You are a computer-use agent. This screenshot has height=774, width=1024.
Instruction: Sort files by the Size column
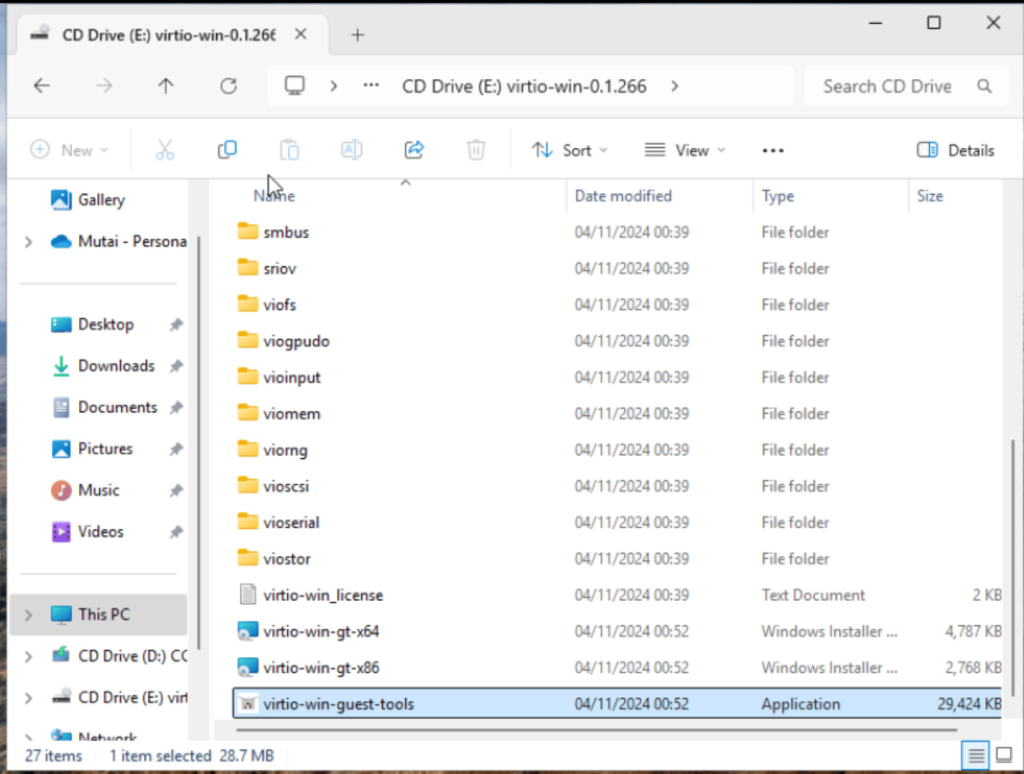929,196
